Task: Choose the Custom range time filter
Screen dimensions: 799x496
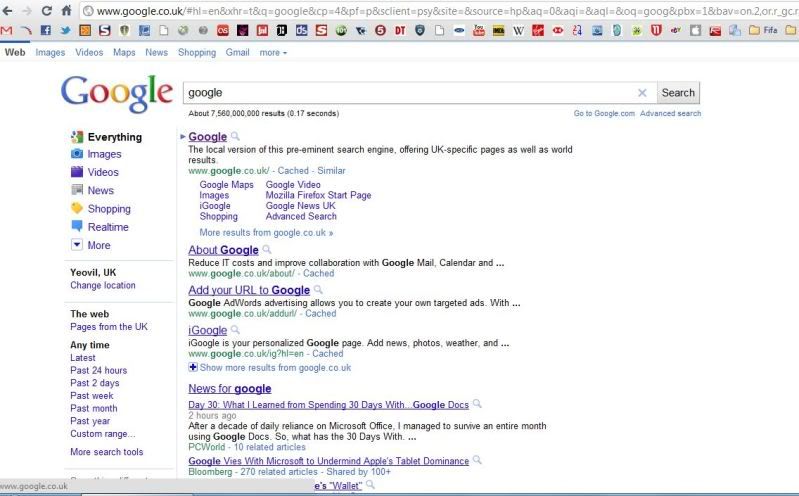Action: point(103,434)
